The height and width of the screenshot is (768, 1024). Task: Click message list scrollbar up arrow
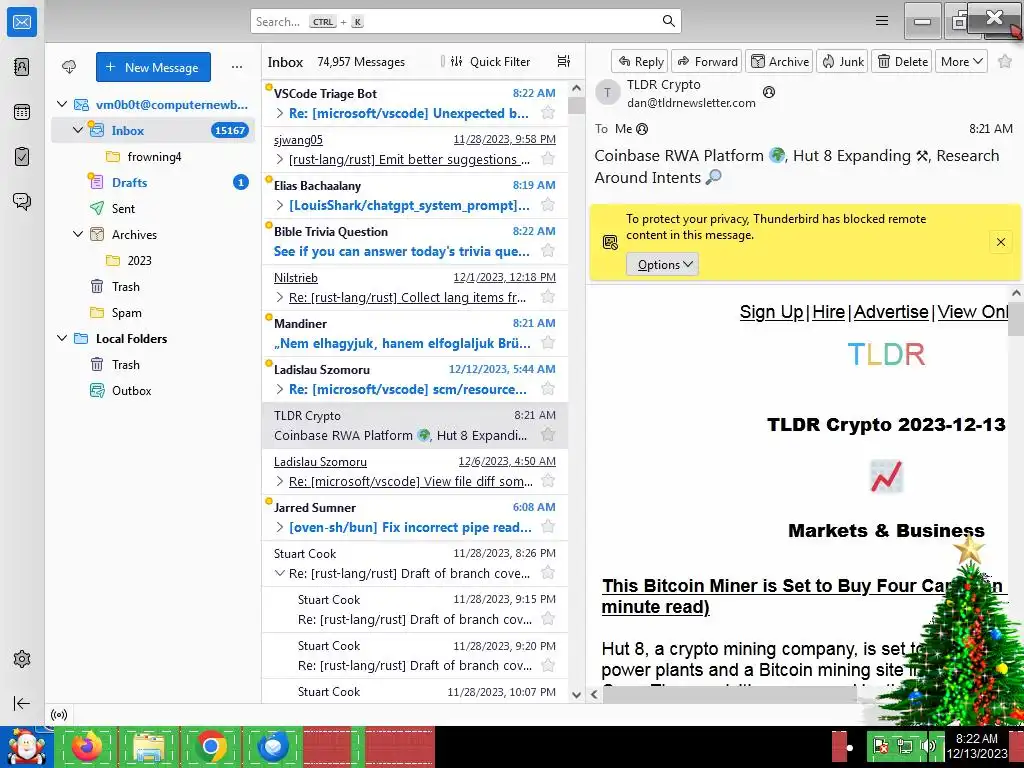coord(576,88)
